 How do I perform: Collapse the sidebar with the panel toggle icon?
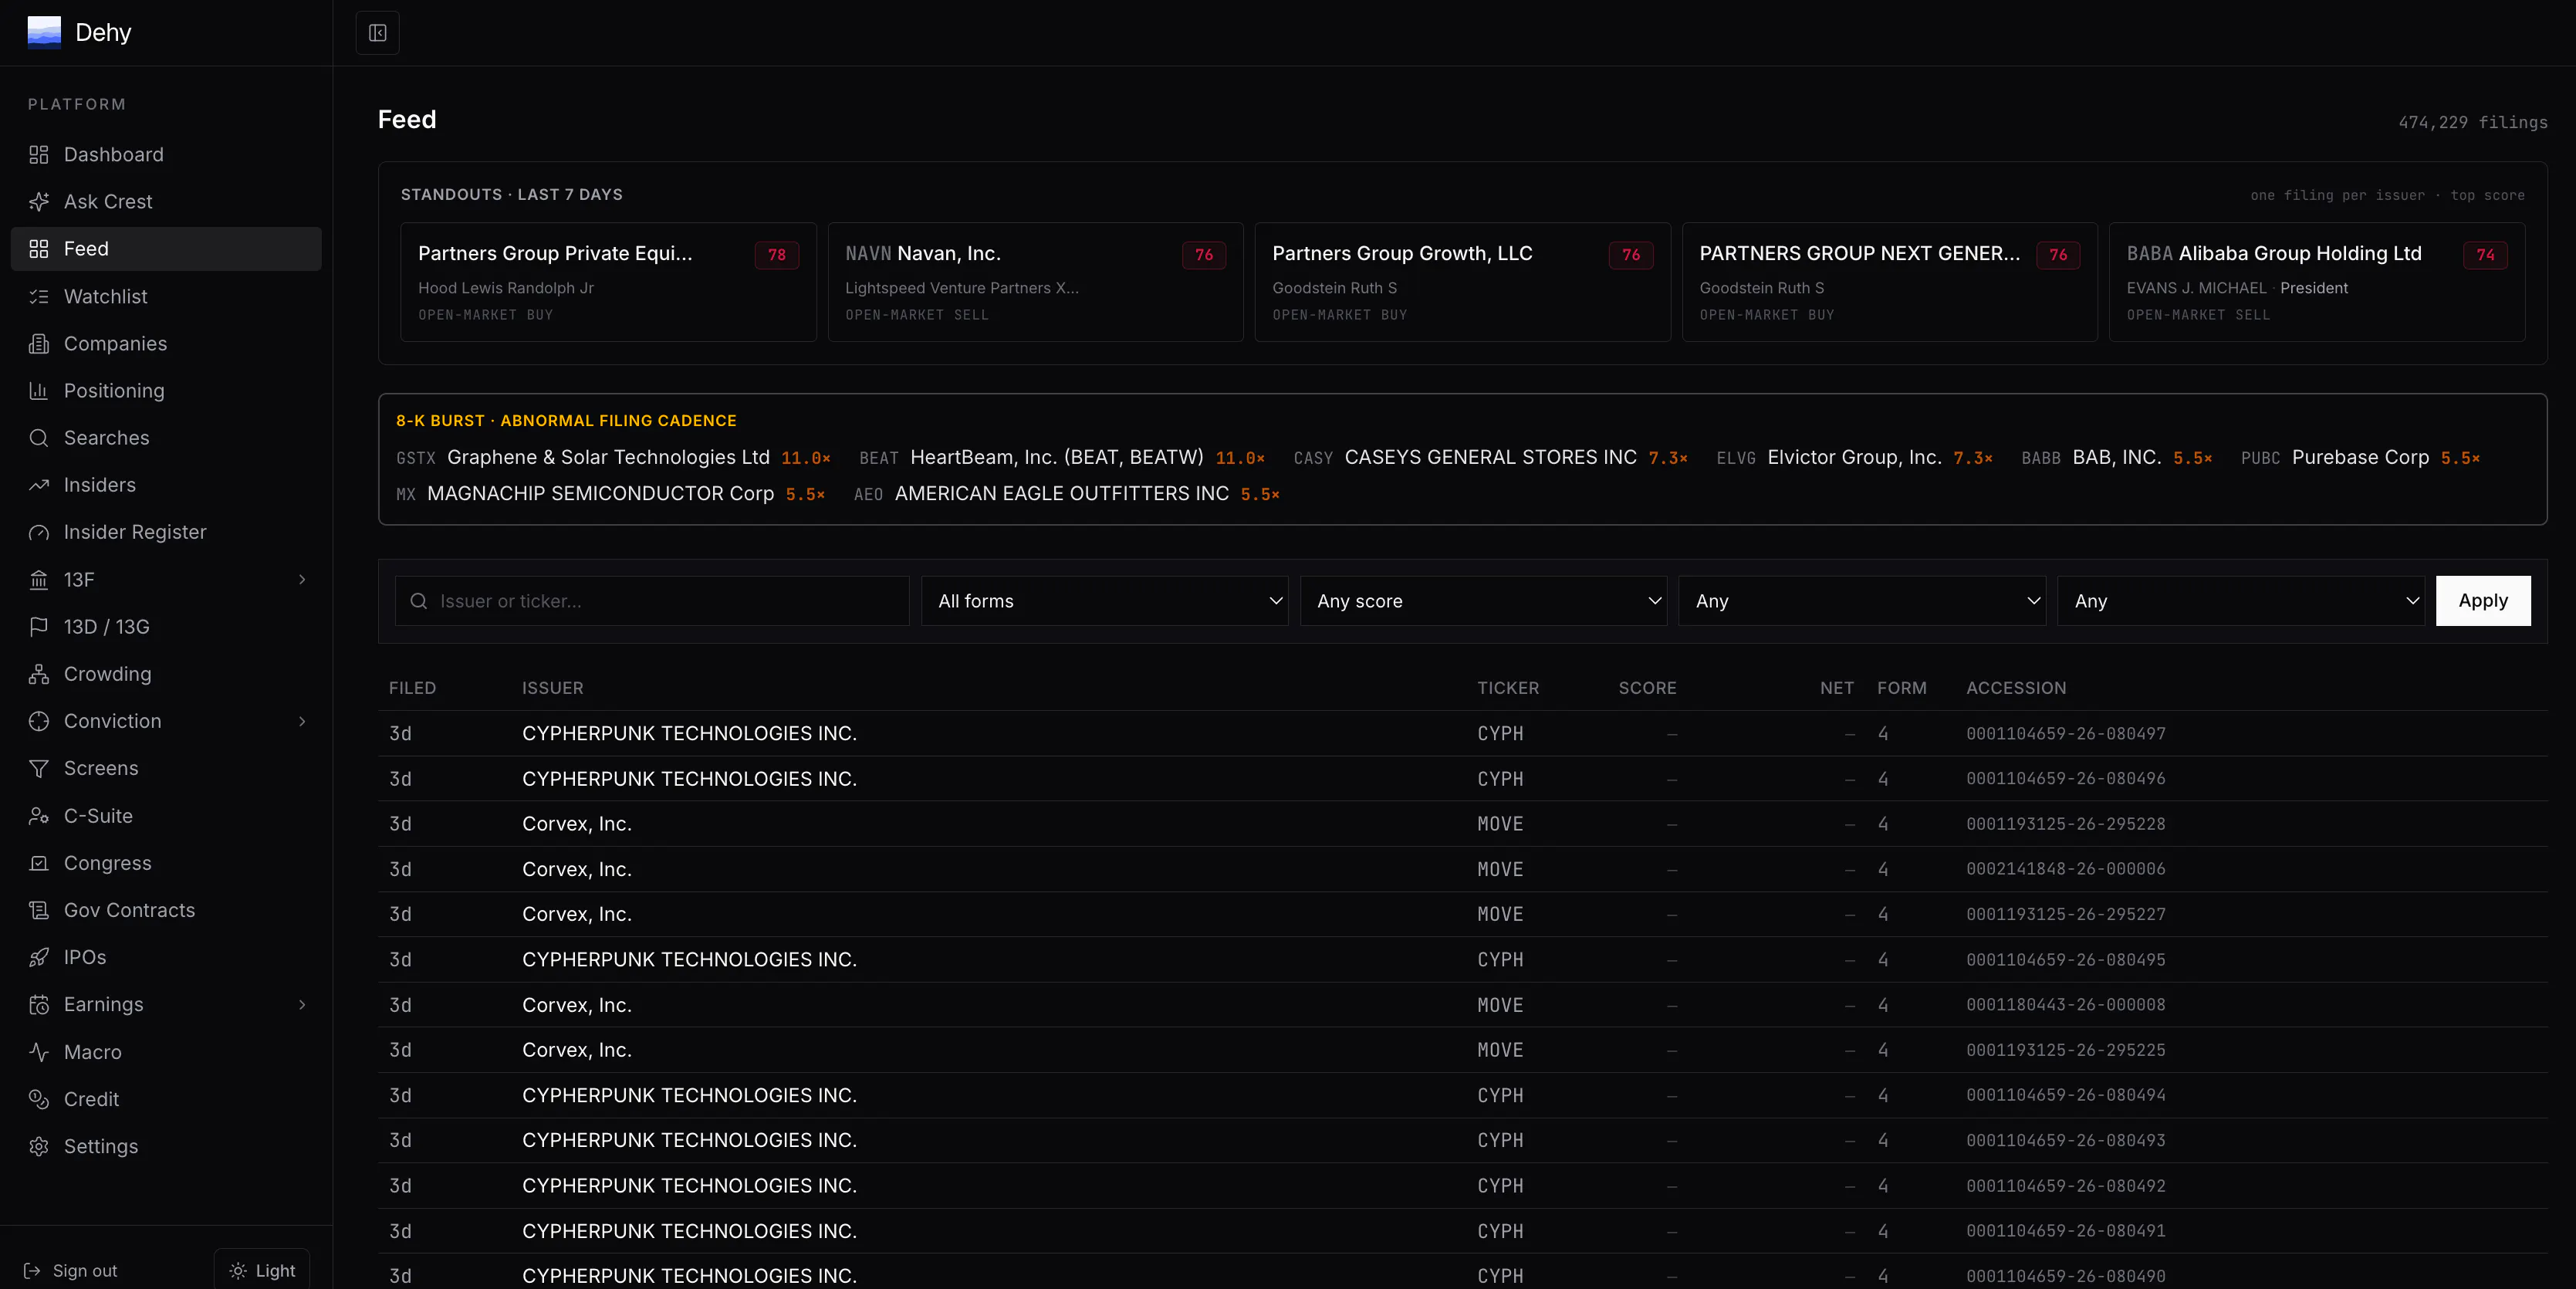(377, 33)
